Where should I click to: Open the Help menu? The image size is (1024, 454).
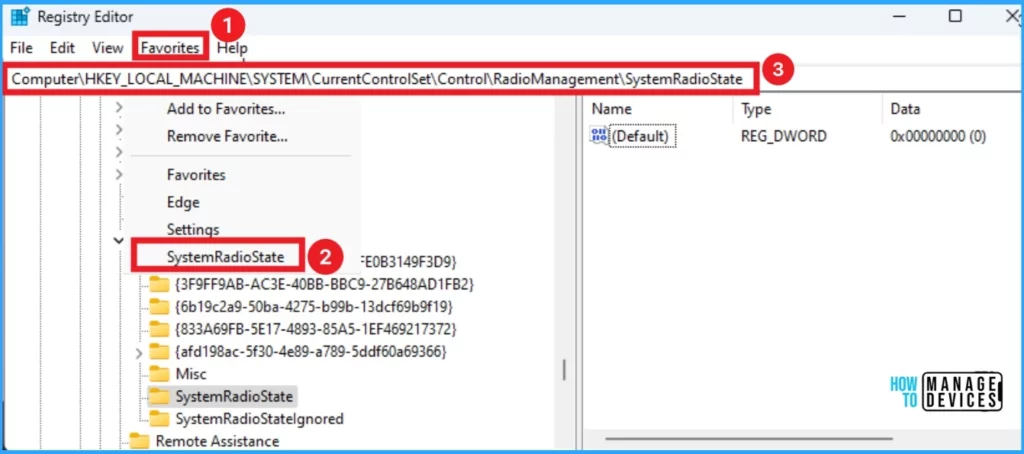[x=232, y=48]
